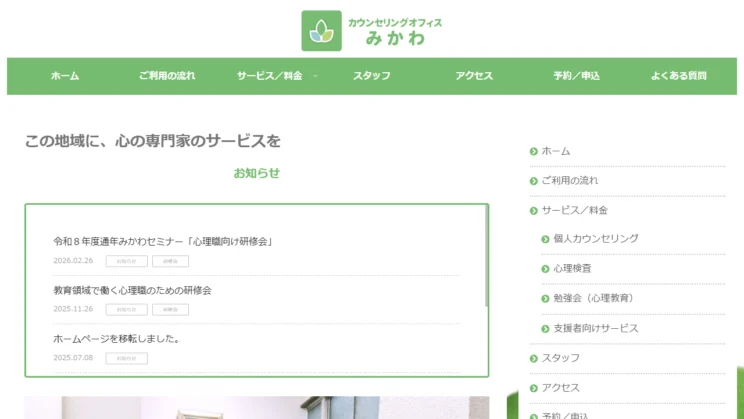
Task: Go to 予約/申込 in the green navbar
Action: click(576, 76)
